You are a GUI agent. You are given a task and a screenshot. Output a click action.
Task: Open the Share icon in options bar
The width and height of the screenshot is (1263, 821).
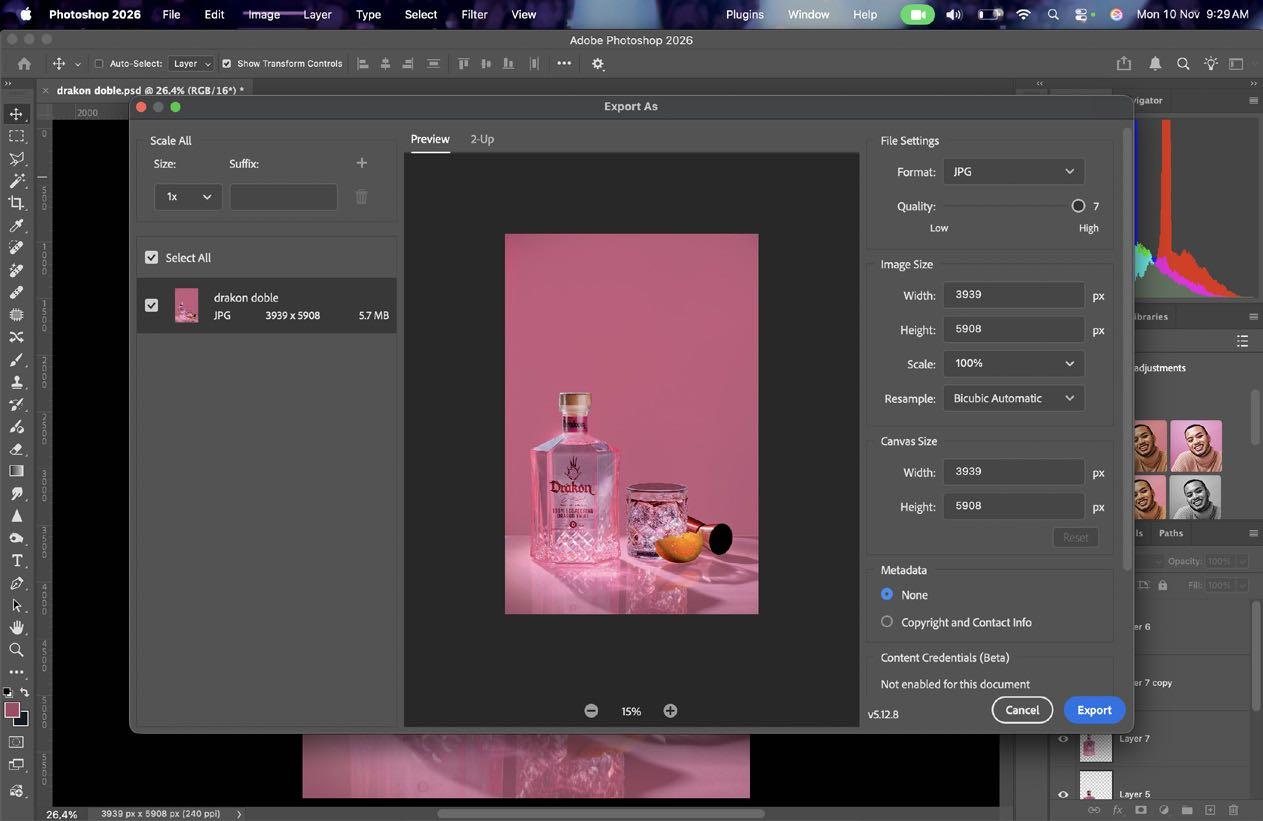click(1124, 63)
